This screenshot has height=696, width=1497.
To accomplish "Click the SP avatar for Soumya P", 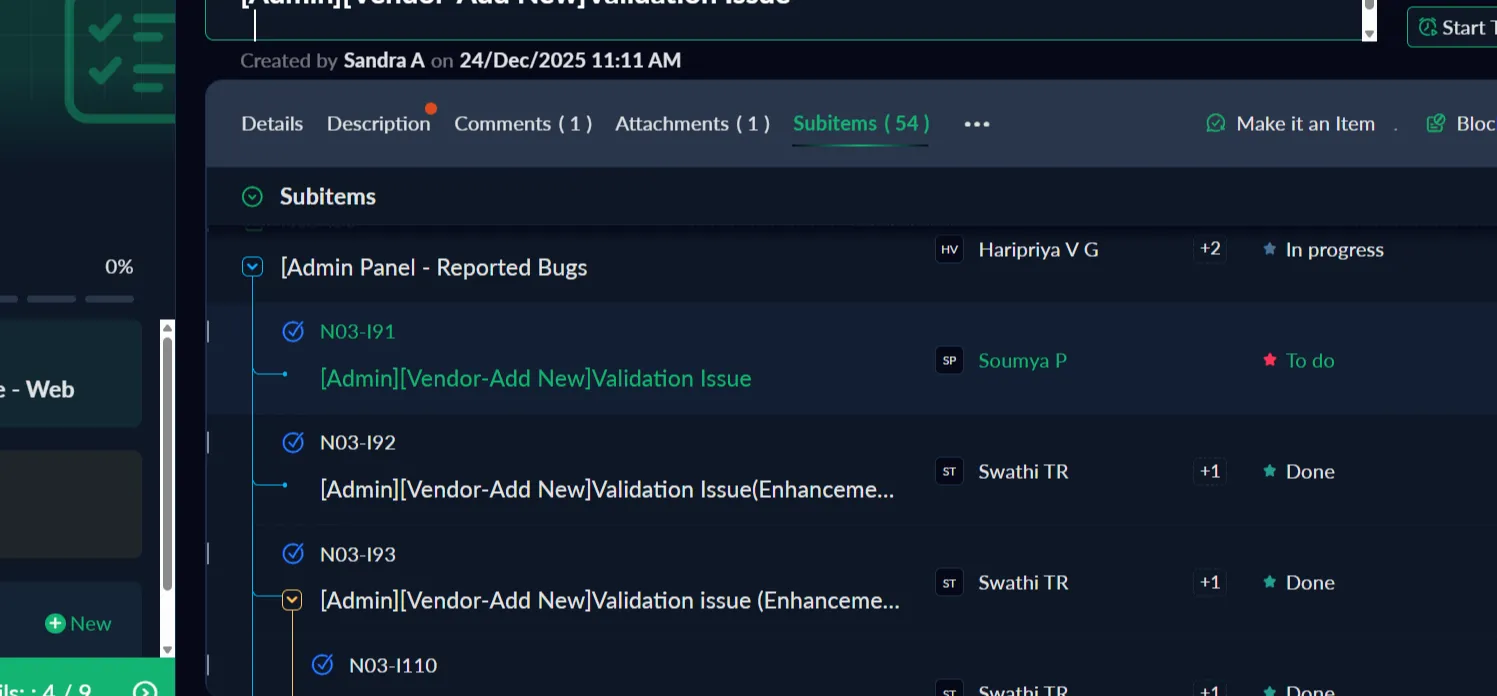I will [949, 361].
